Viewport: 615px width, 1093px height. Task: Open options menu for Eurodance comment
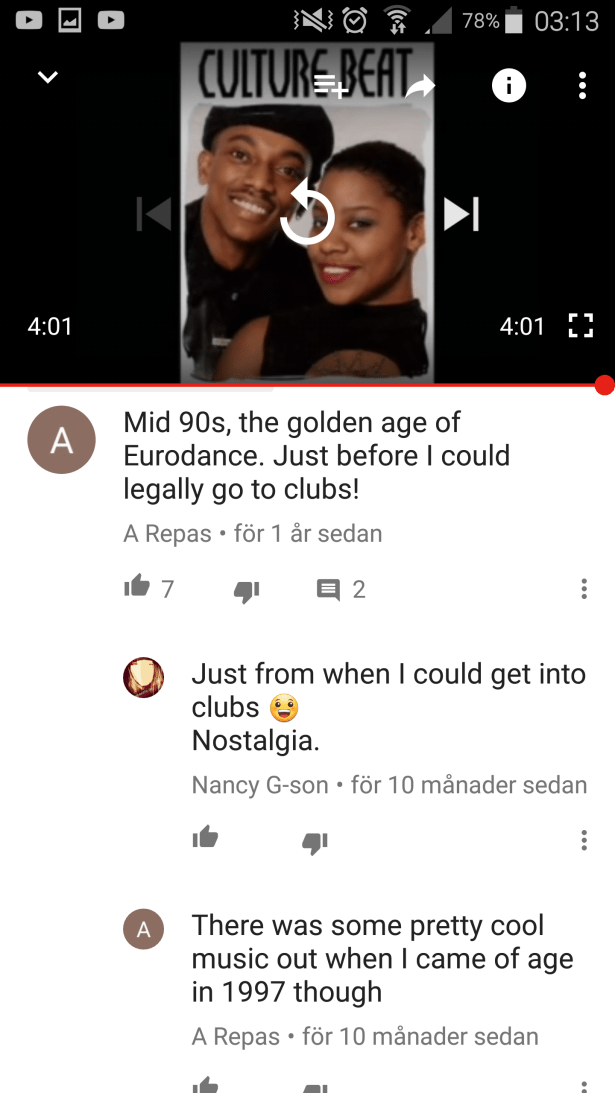coord(584,589)
